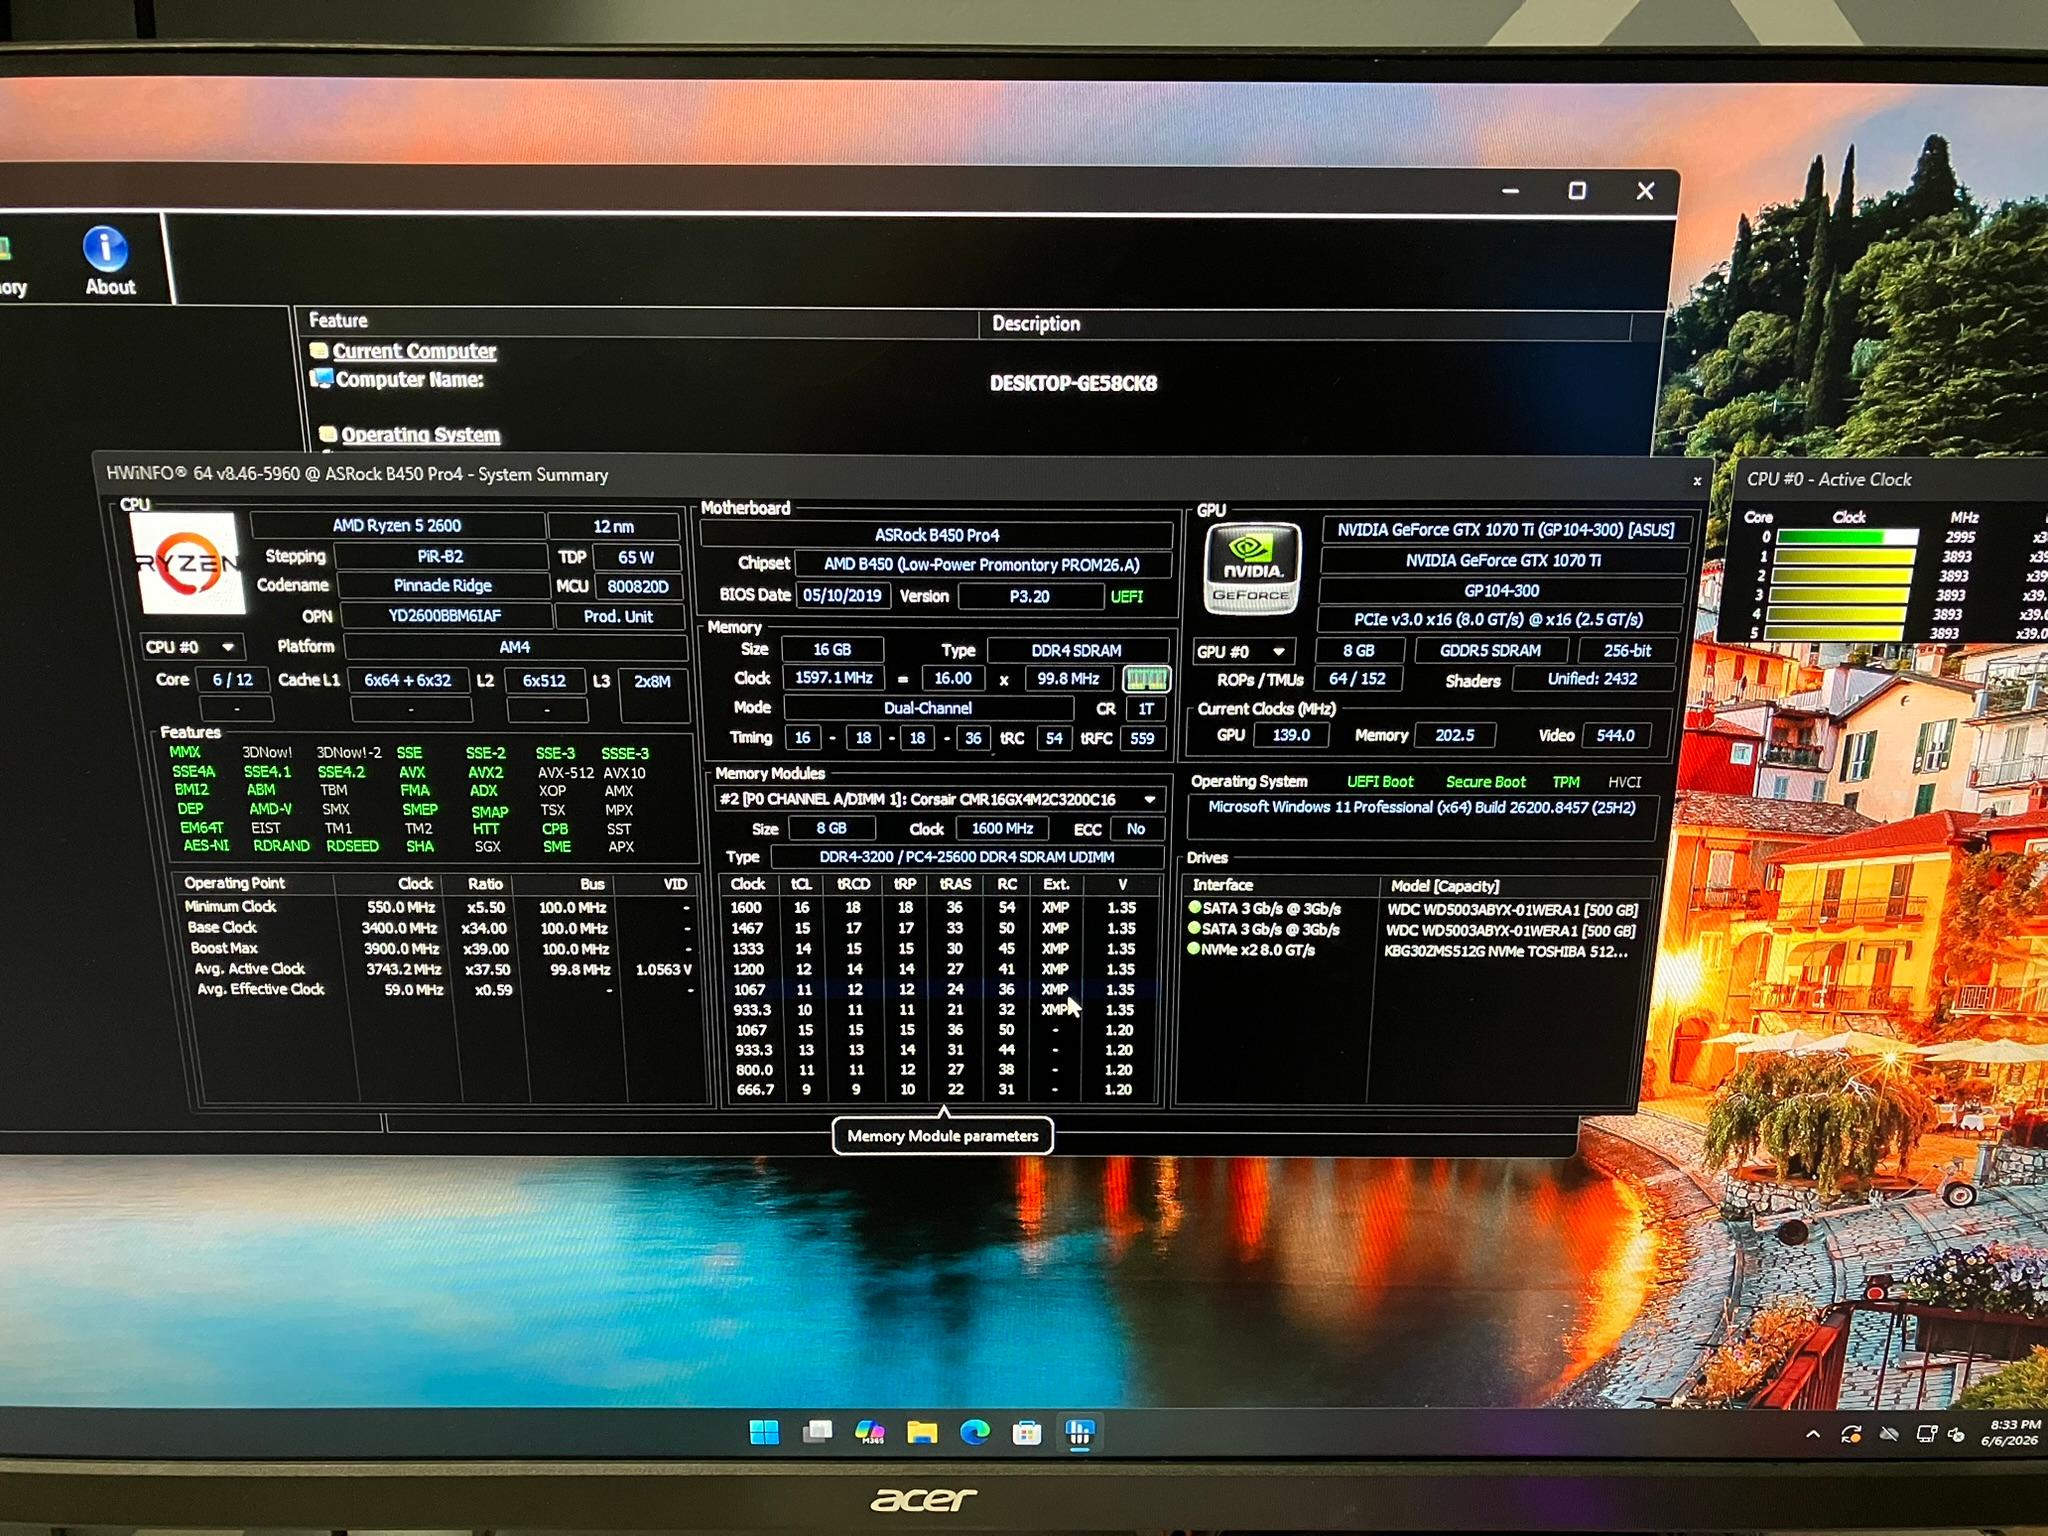Open Microsoft Store from the taskbar
The height and width of the screenshot is (1536, 2048).
click(x=1027, y=1432)
